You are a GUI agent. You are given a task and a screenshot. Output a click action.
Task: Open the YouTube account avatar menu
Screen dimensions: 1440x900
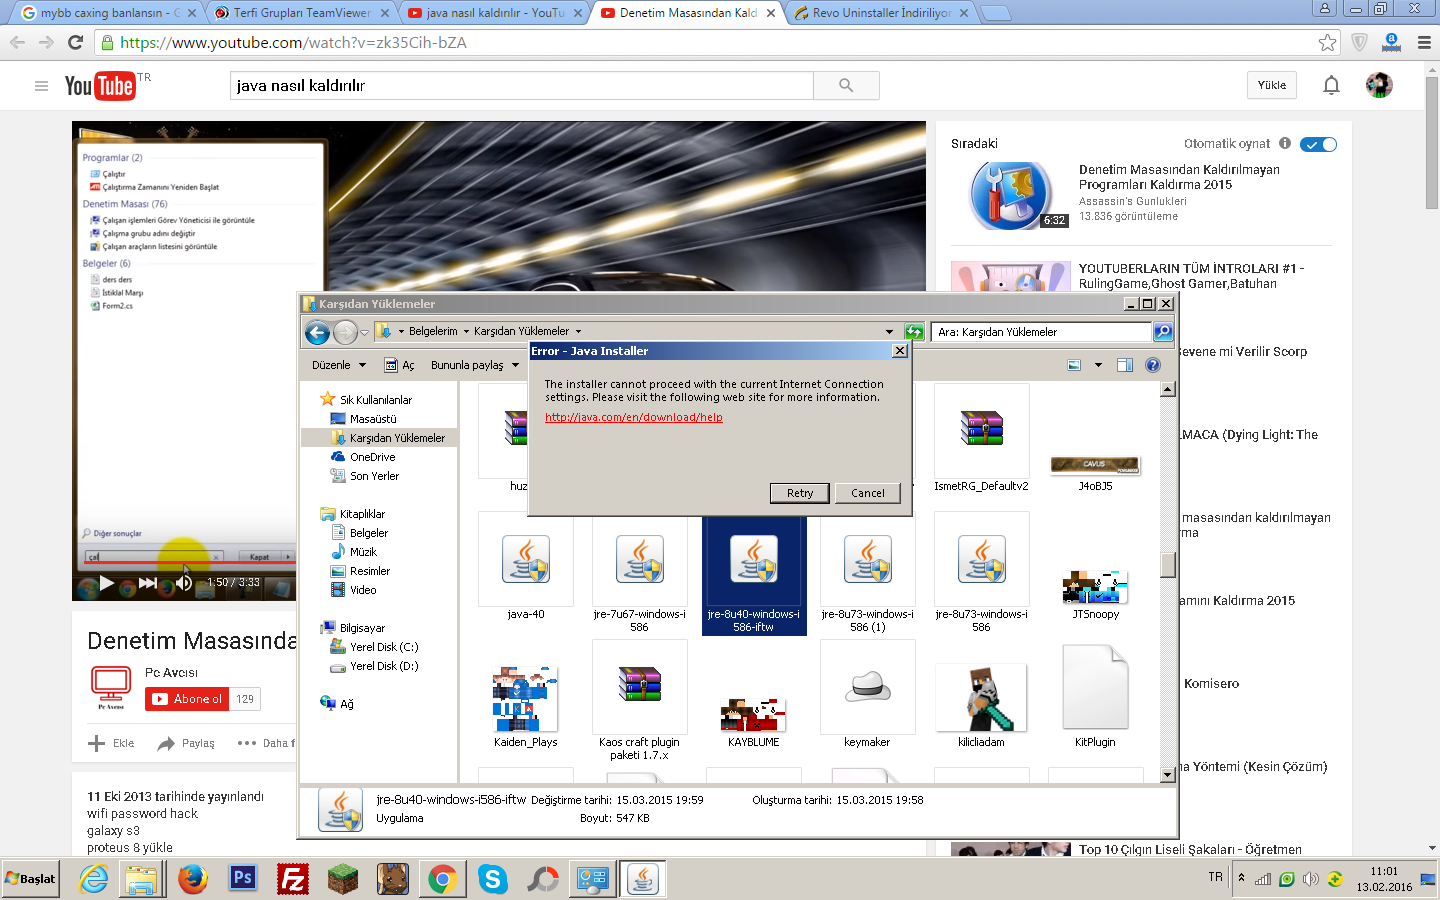click(x=1379, y=86)
